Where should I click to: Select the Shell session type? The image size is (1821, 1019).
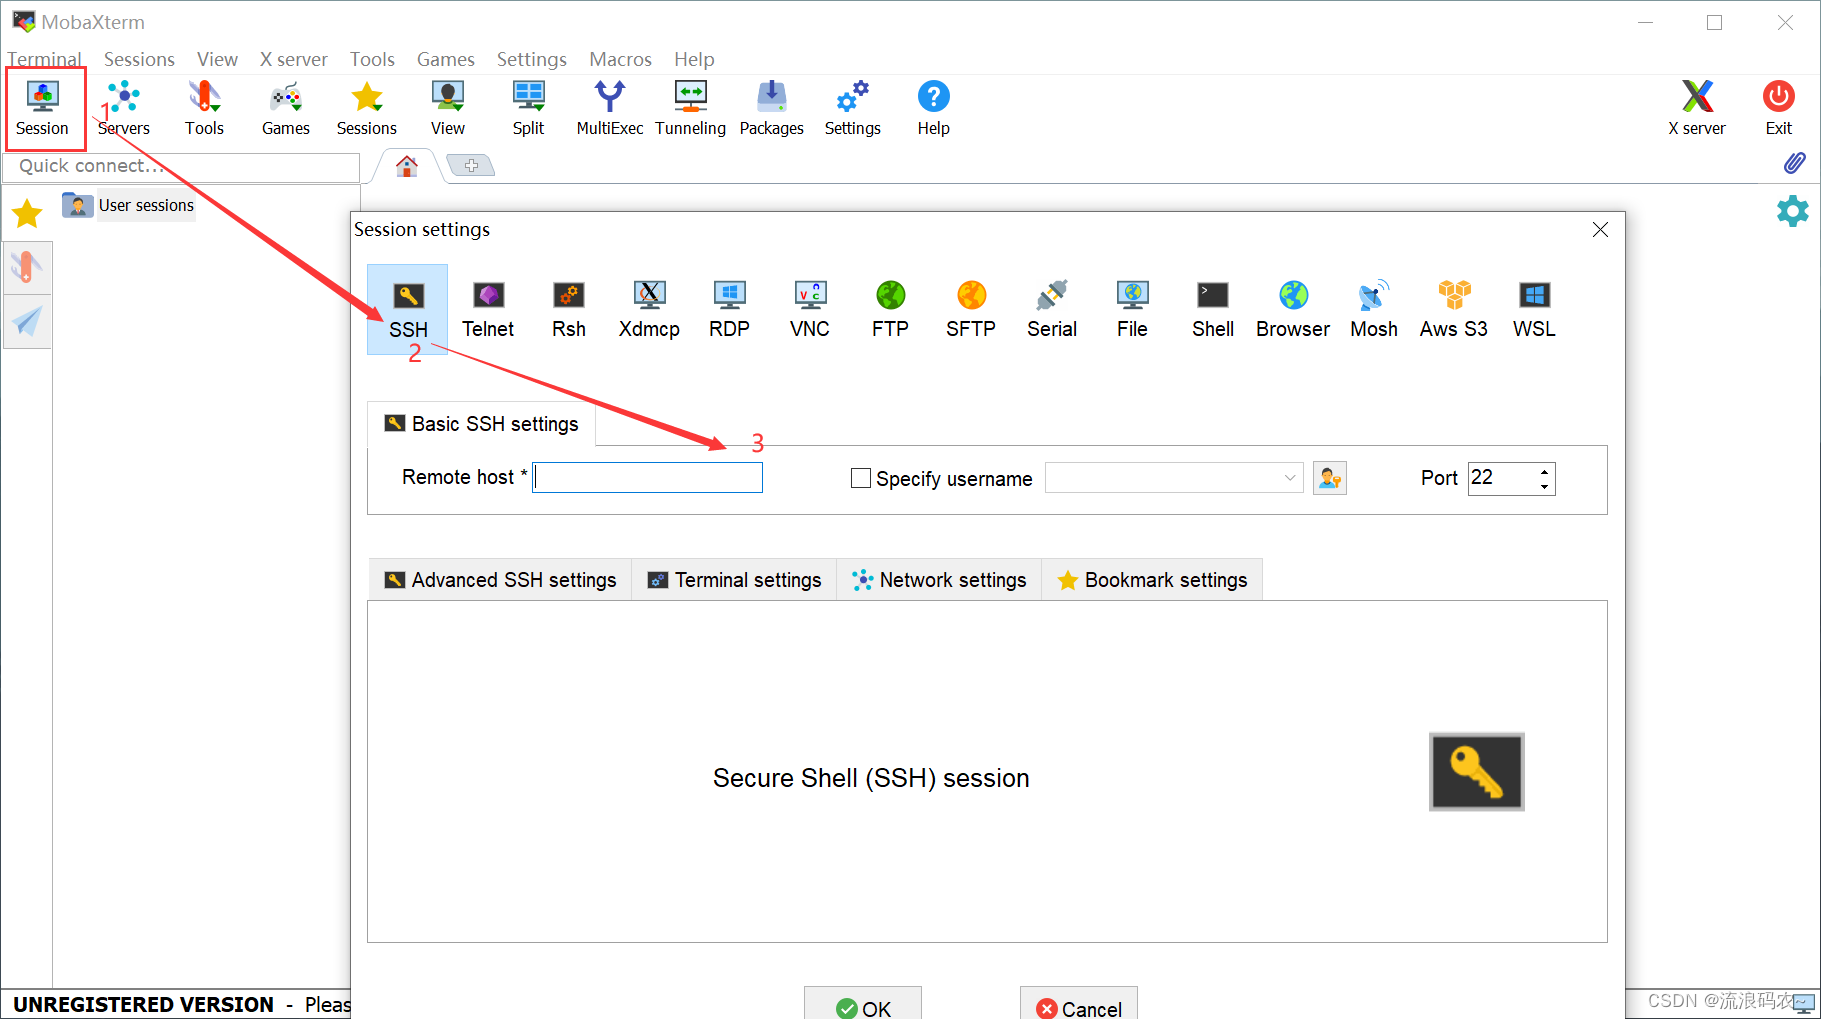[1213, 309]
